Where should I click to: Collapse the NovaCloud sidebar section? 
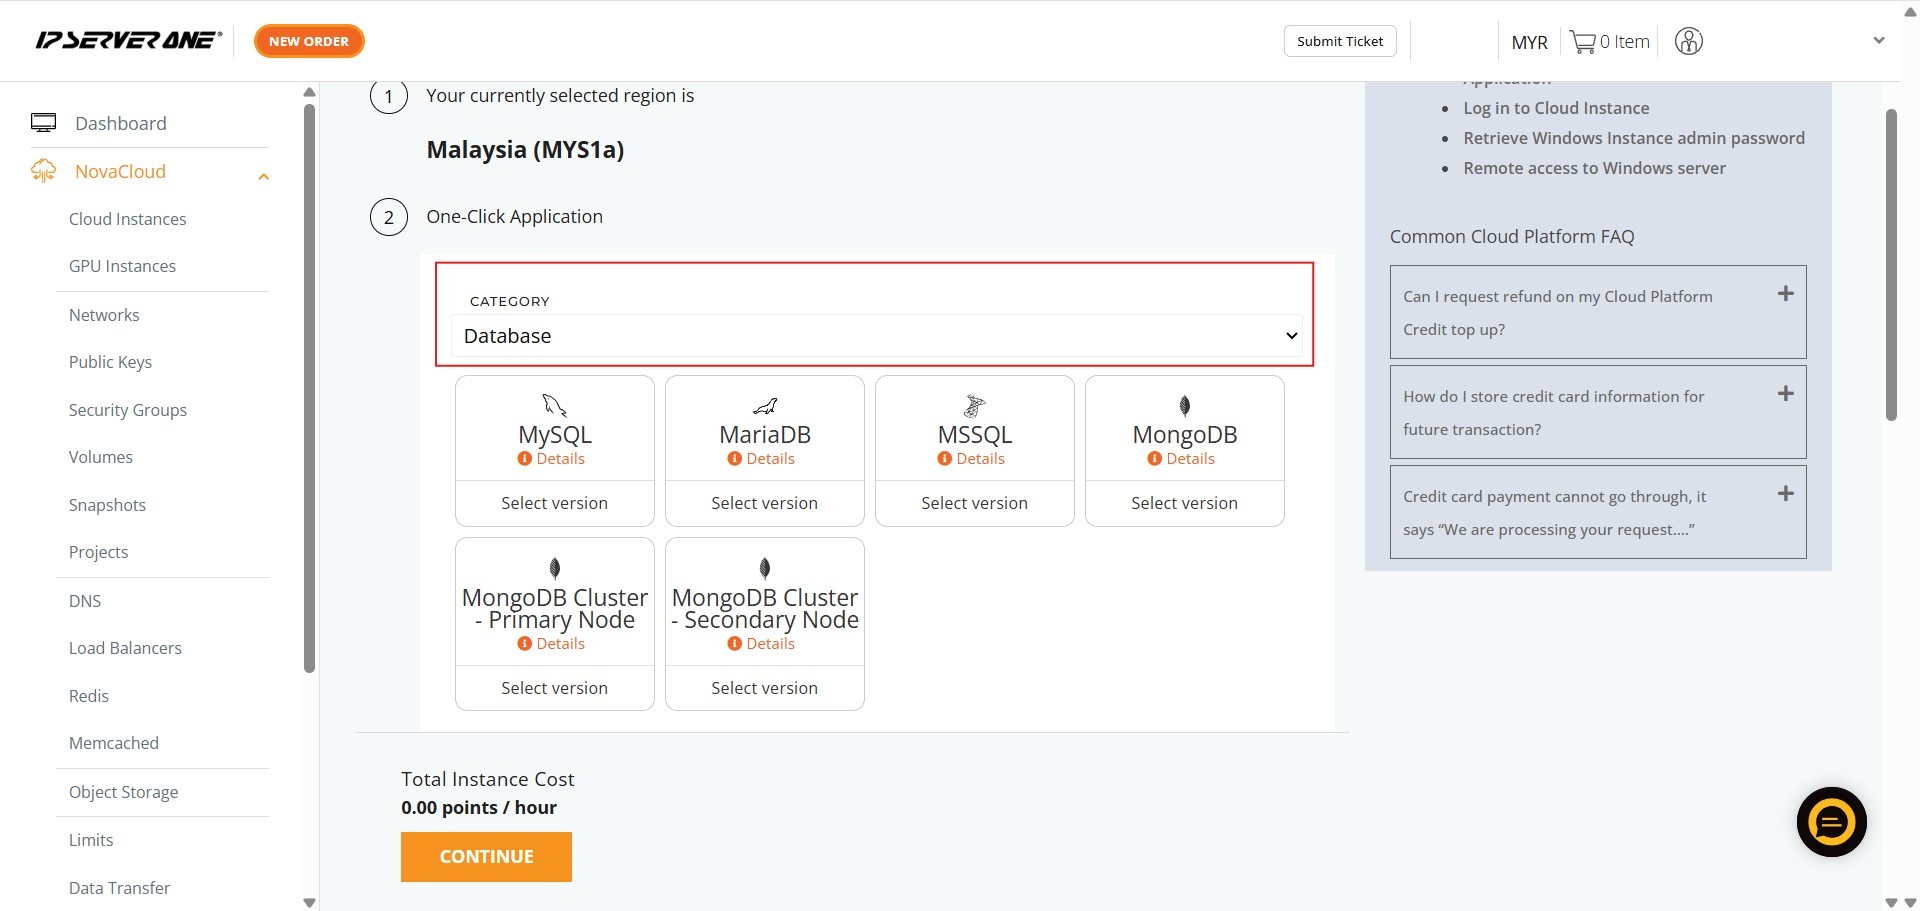263,176
